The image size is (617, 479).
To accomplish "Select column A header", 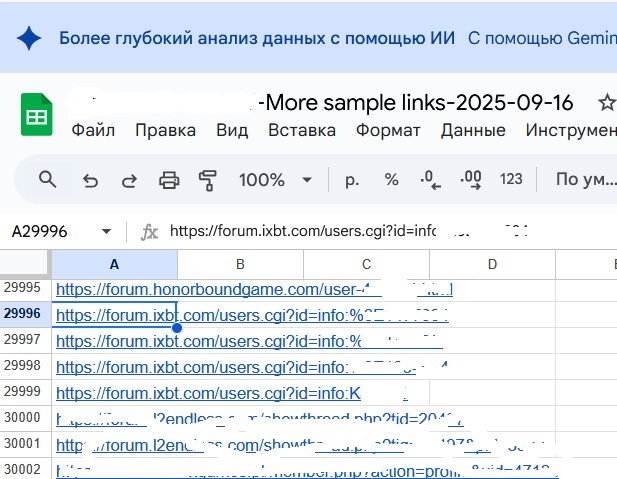I will [114, 264].
